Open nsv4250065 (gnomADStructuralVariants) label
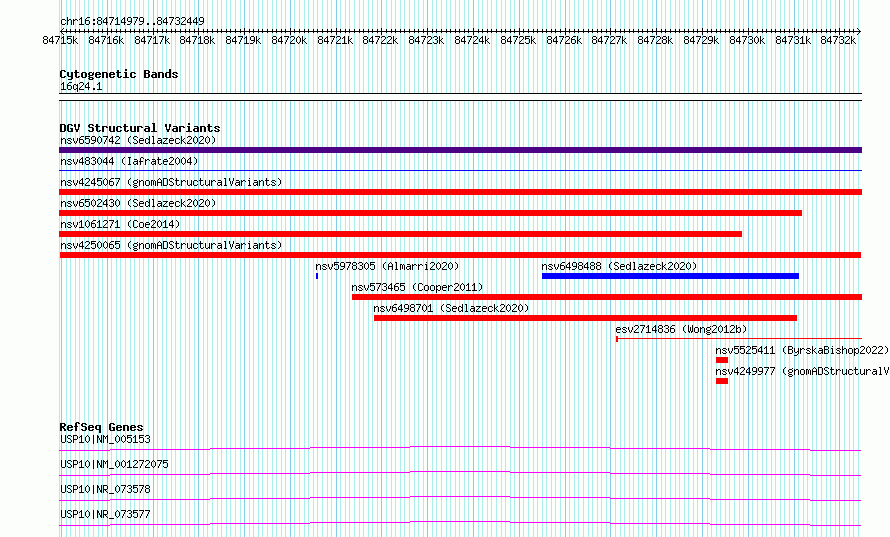Image resolution: width=890 pixels, height=537 pixels. [x=171, y=245]
